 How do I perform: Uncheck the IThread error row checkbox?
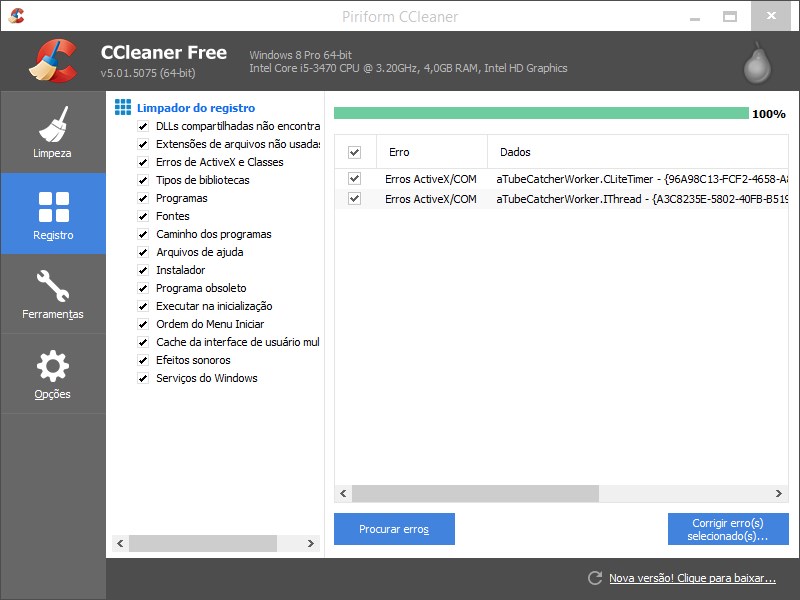click(x=354, y=198)
